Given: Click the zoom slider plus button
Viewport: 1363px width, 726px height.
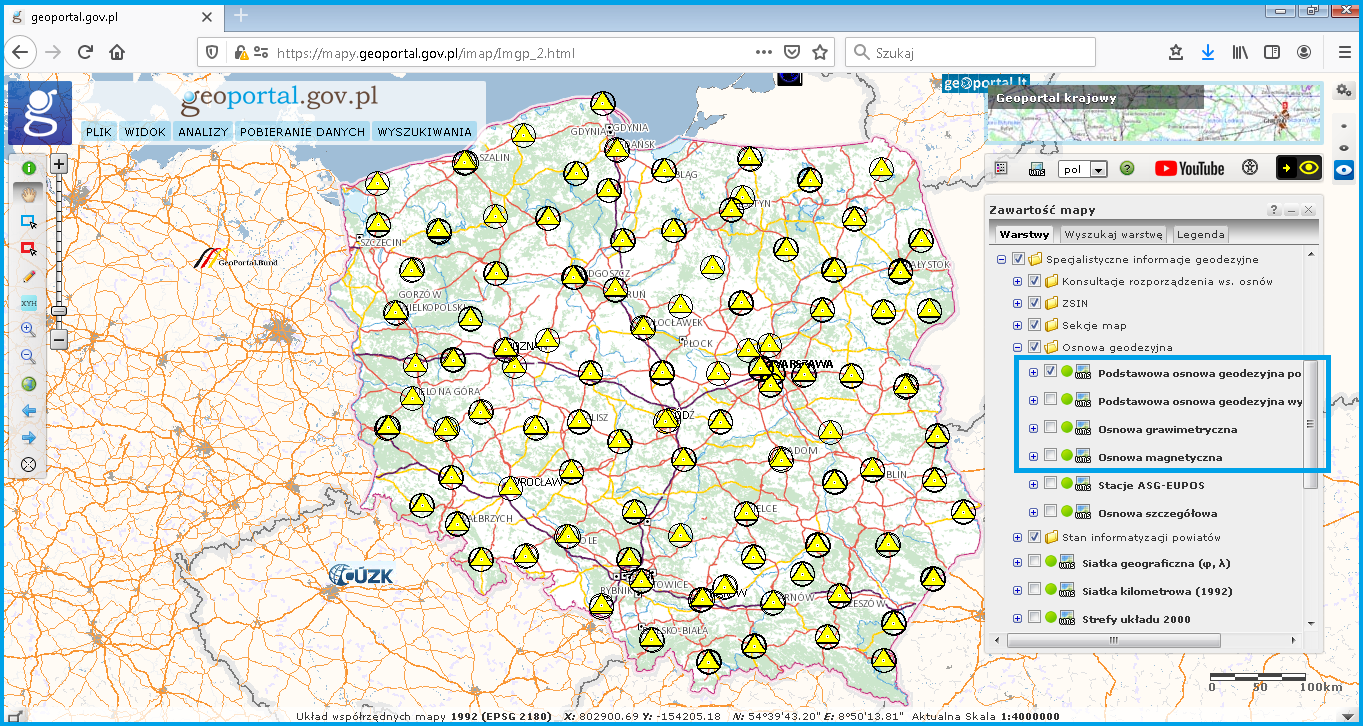Looking at the screenshot, I should (59, 164).
